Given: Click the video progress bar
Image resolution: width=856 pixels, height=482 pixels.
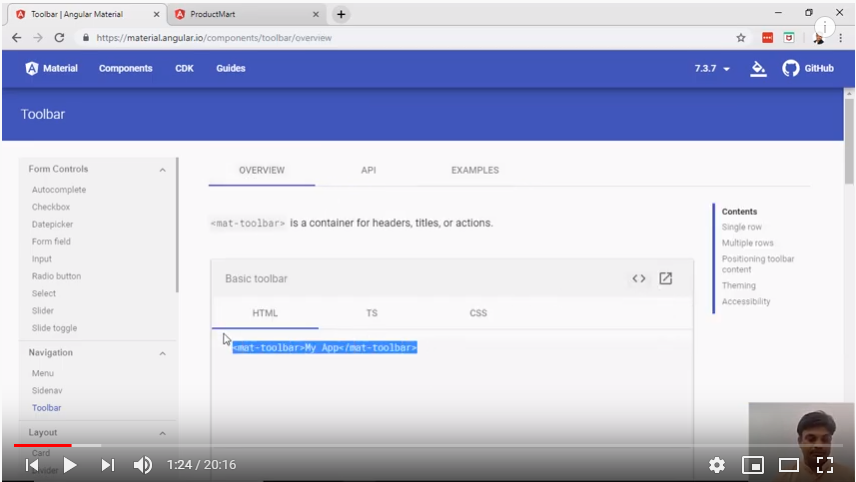Looking at the screenshot, I should tap(400, 445).
